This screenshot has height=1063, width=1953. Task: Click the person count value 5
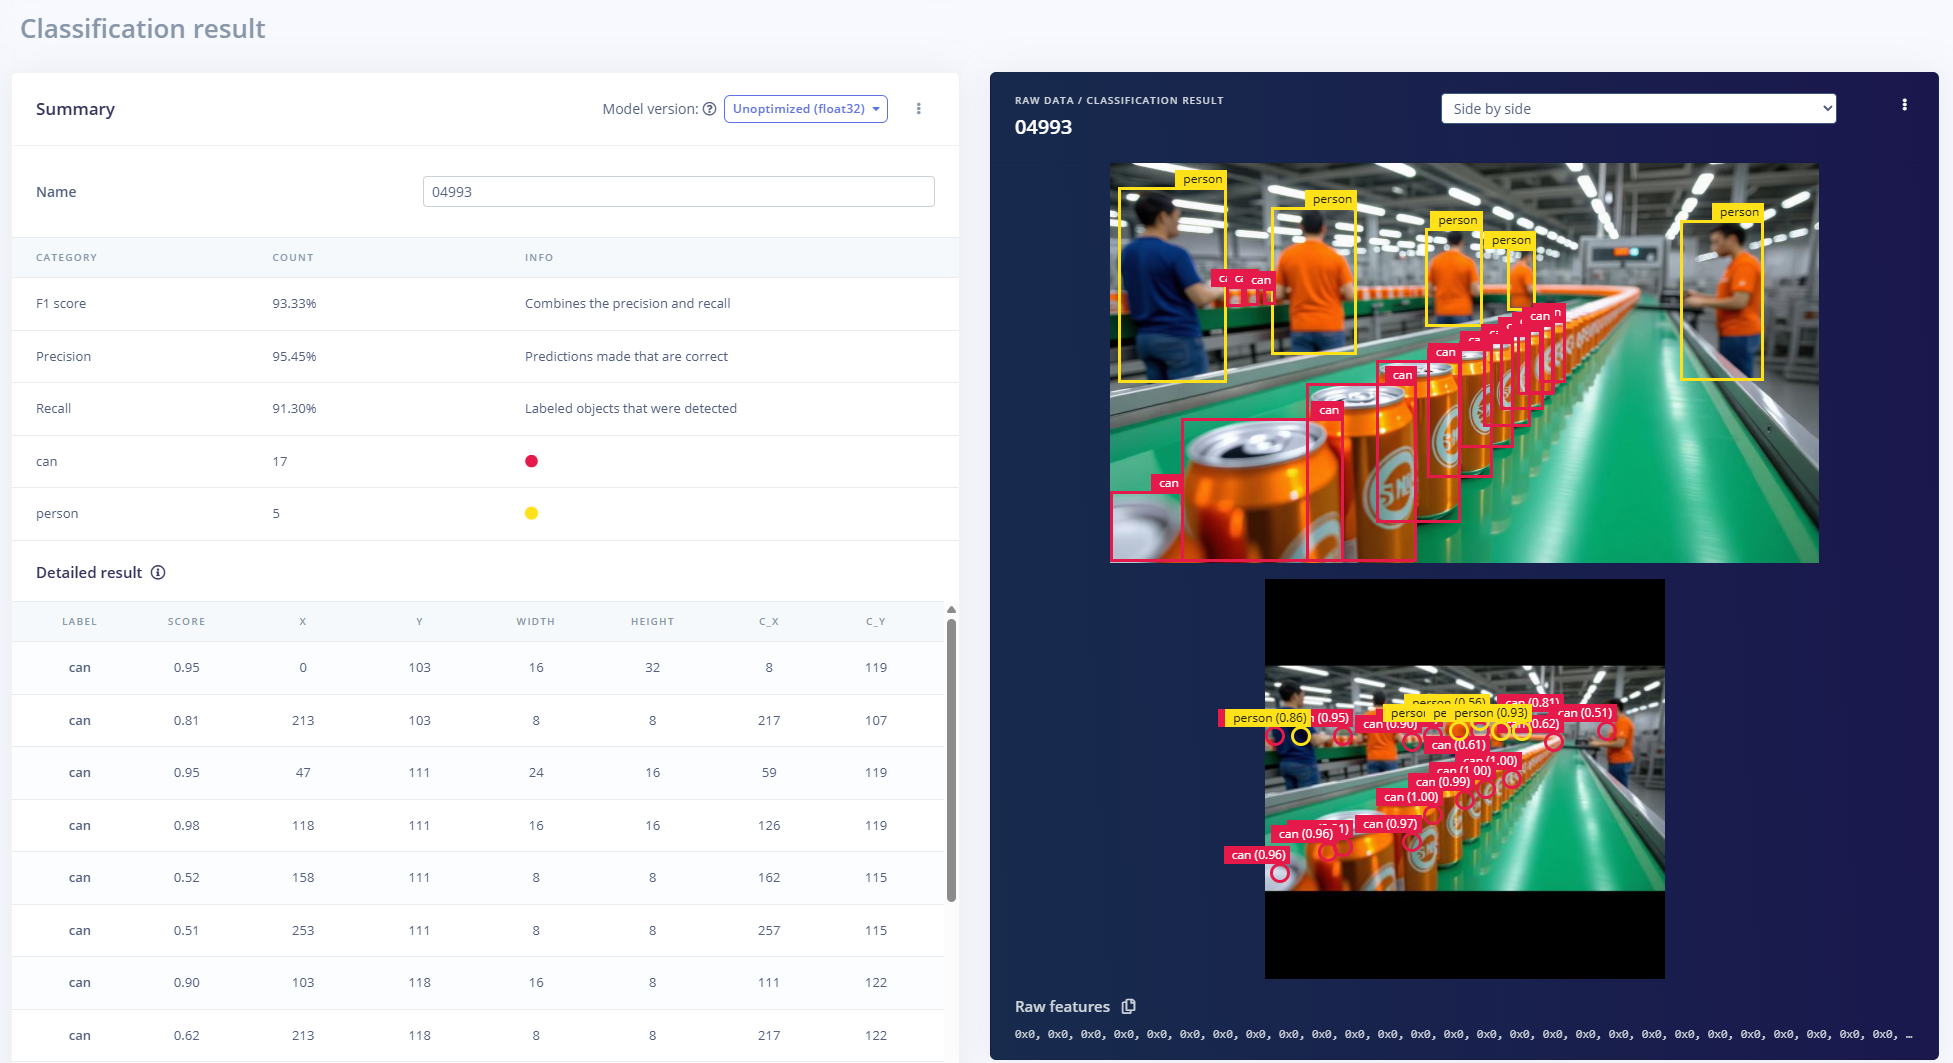pyautogui.click(x=276, y=514)
